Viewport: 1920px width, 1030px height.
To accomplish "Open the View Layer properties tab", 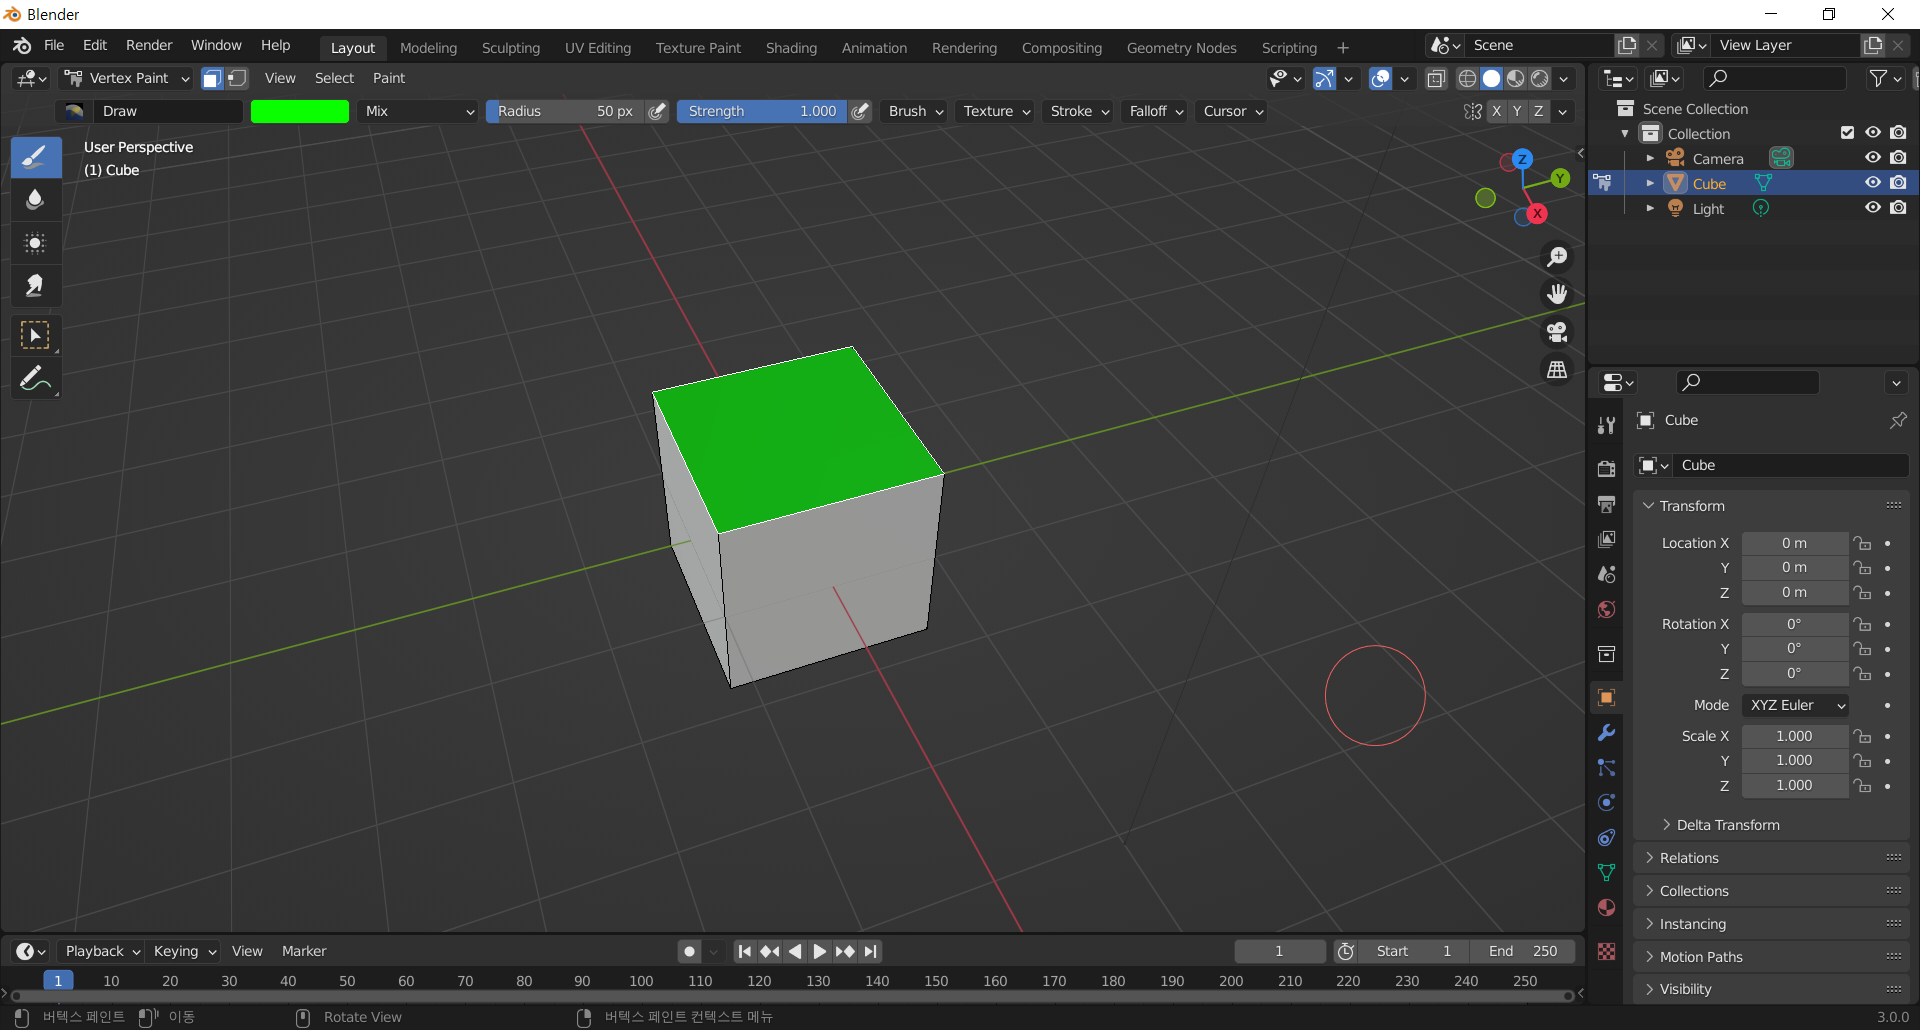I will click(x=1607, y=539).
